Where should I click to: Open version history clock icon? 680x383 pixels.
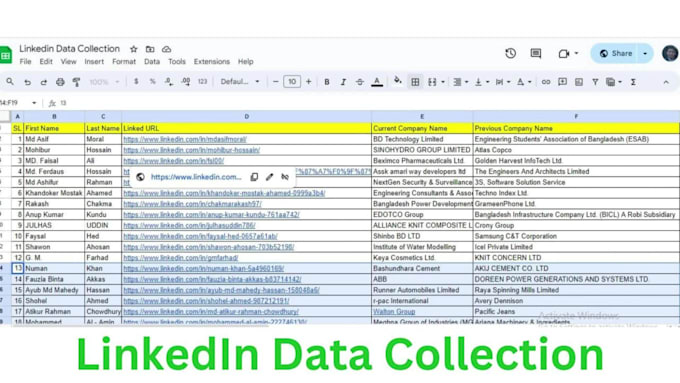pyautogui.click(x=510, y=53)
